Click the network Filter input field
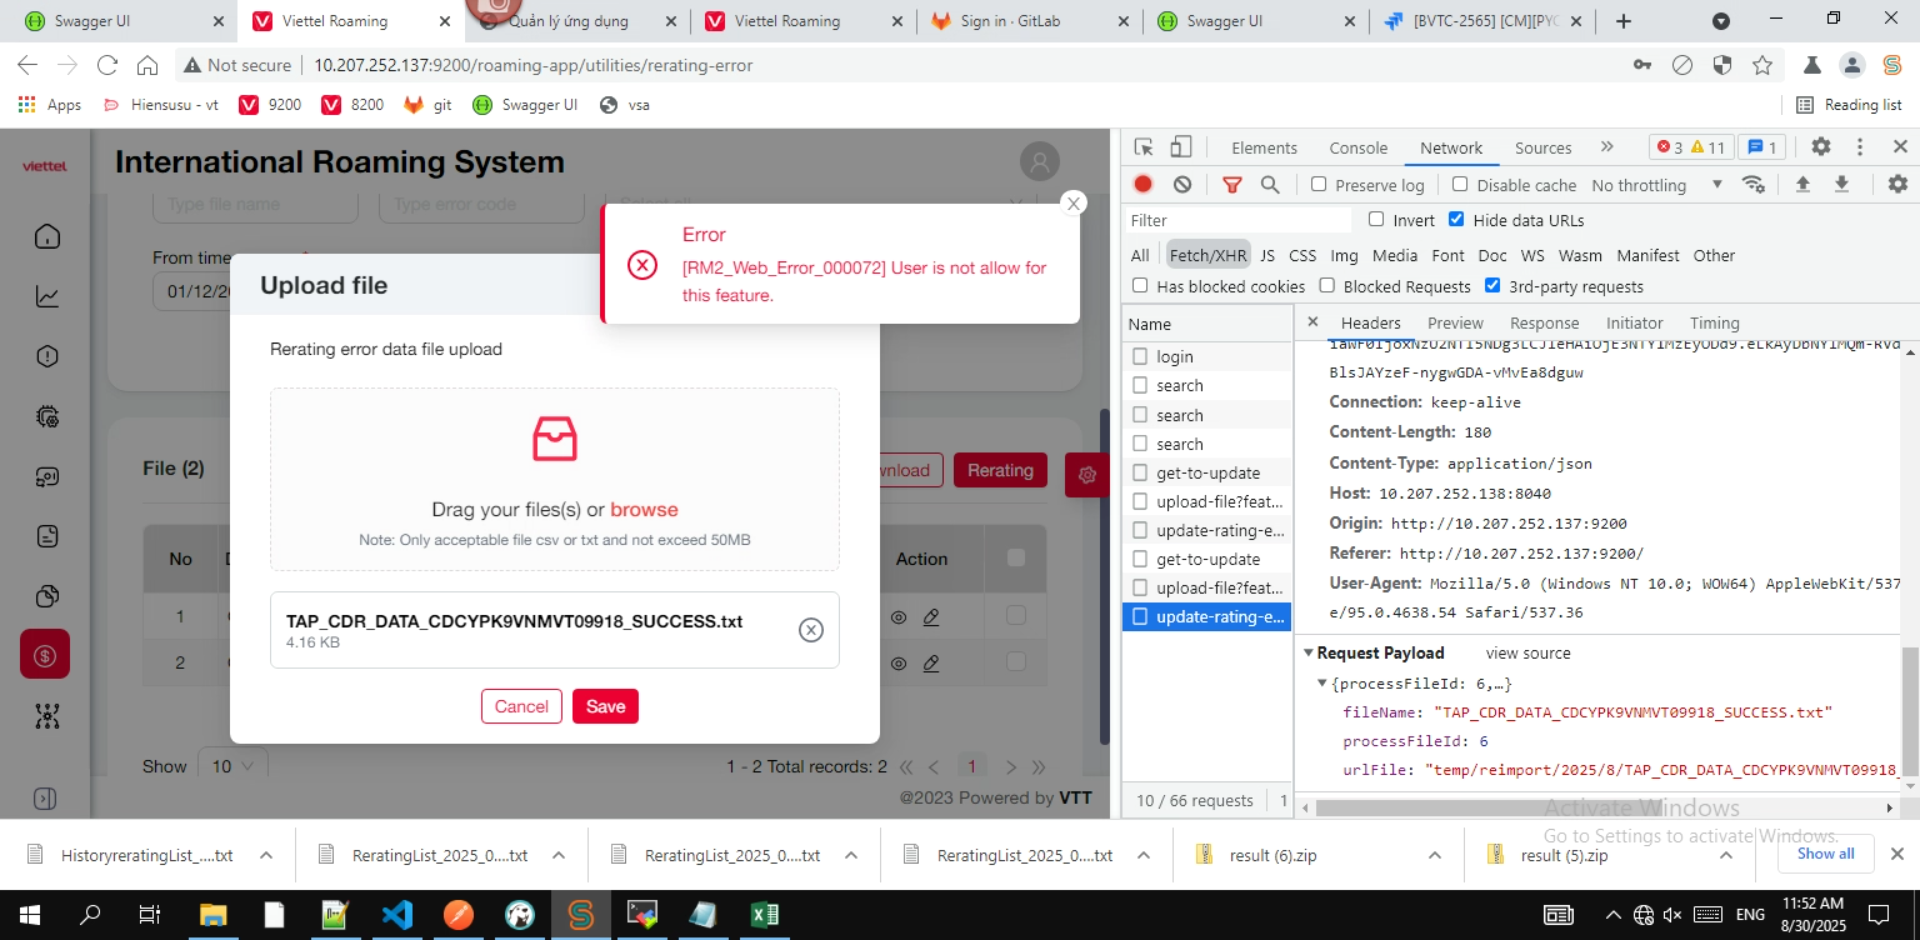Image resolution: width=1920 pixels, height=940 pixels. click(1236, 220)
